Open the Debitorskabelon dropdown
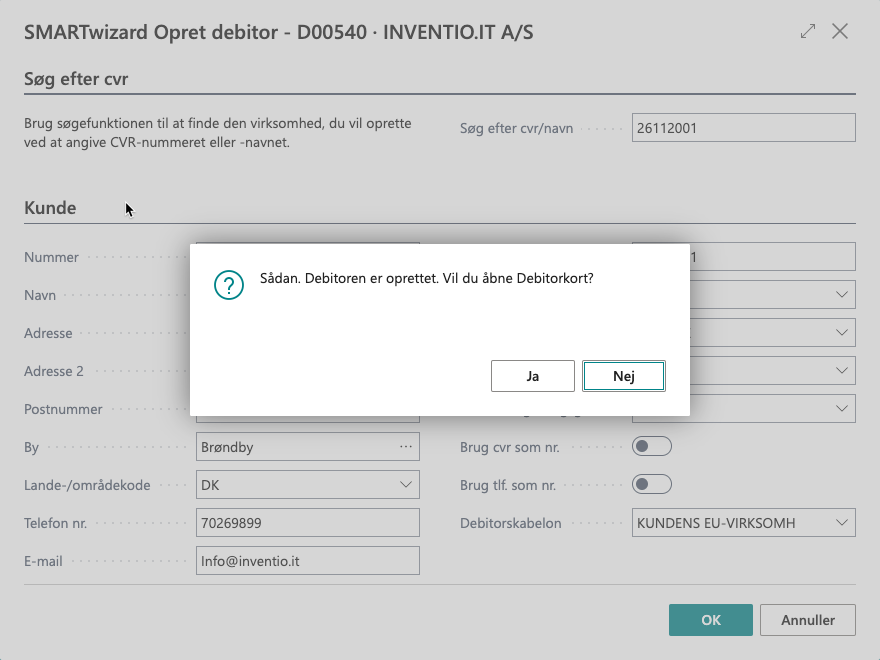Viewport: 880px width, 660px height. point(842,523)
